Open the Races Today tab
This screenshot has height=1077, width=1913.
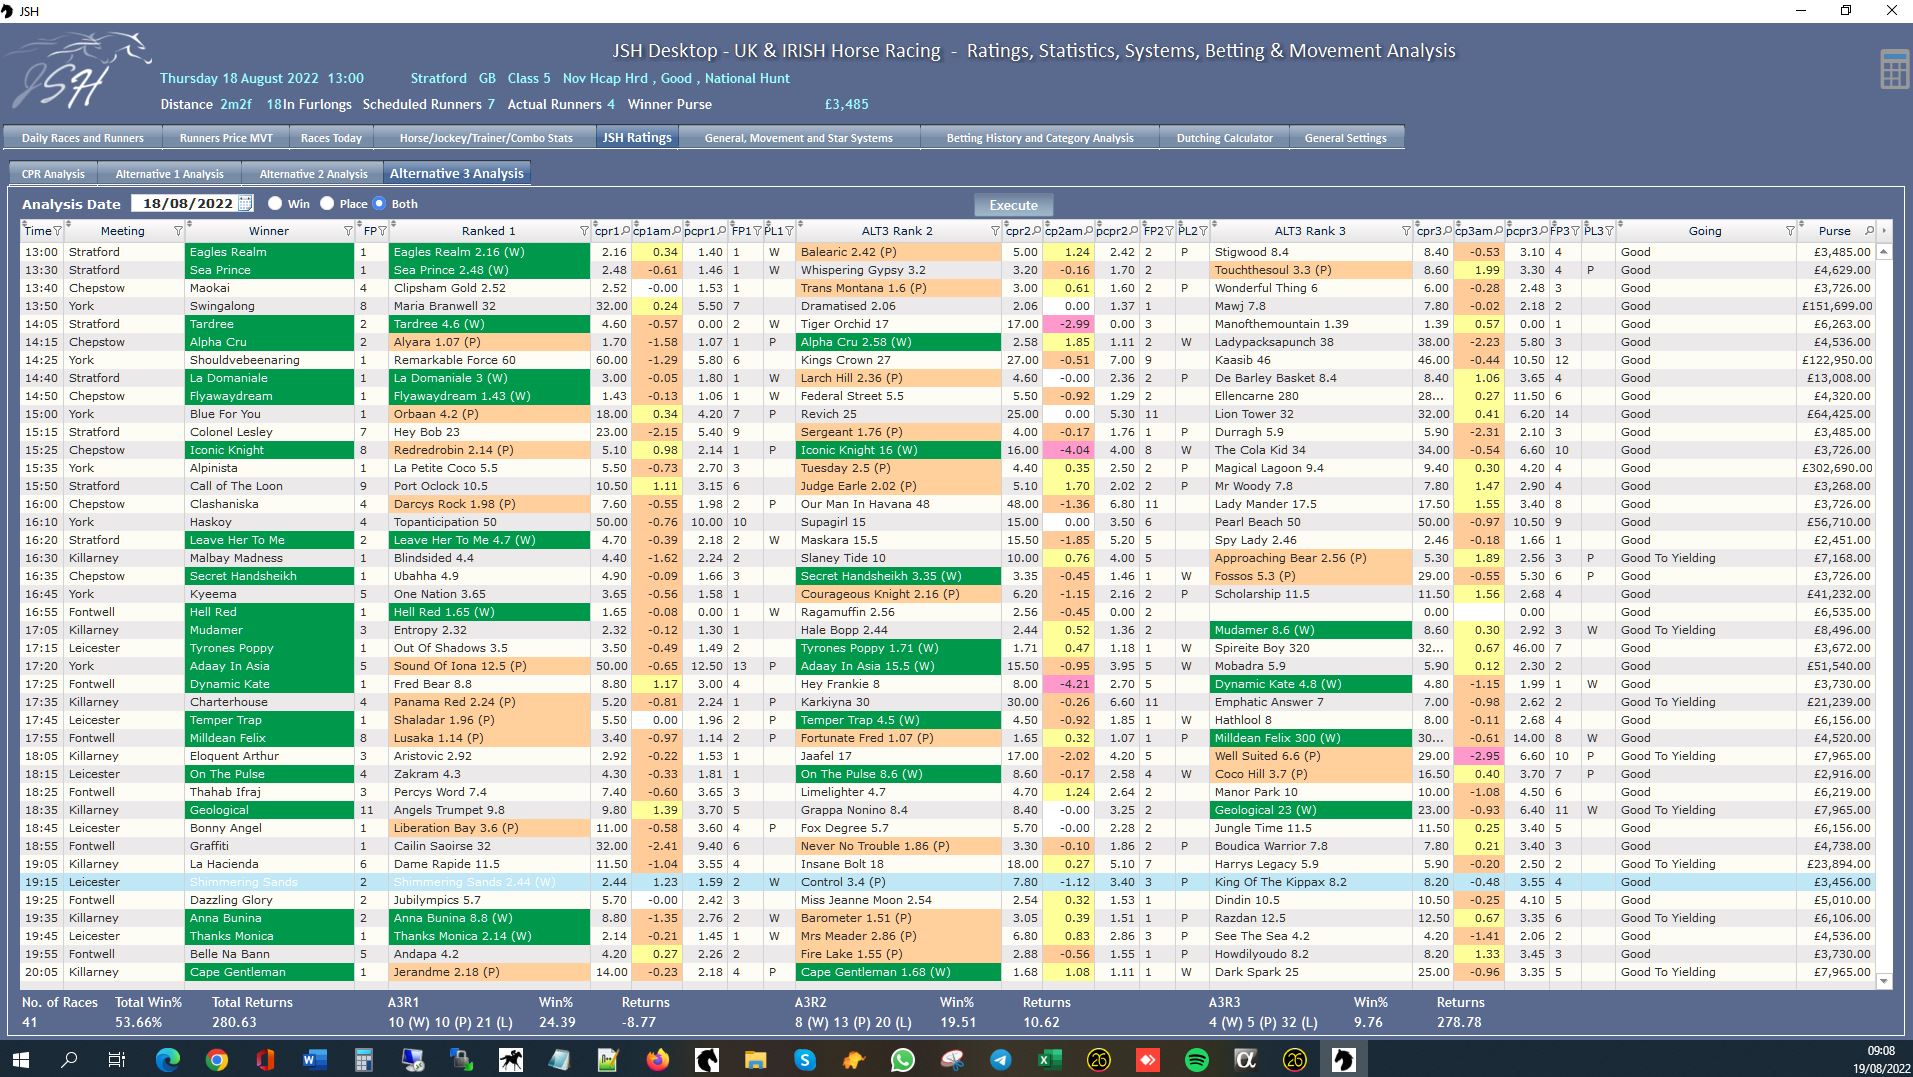(331, 138)
